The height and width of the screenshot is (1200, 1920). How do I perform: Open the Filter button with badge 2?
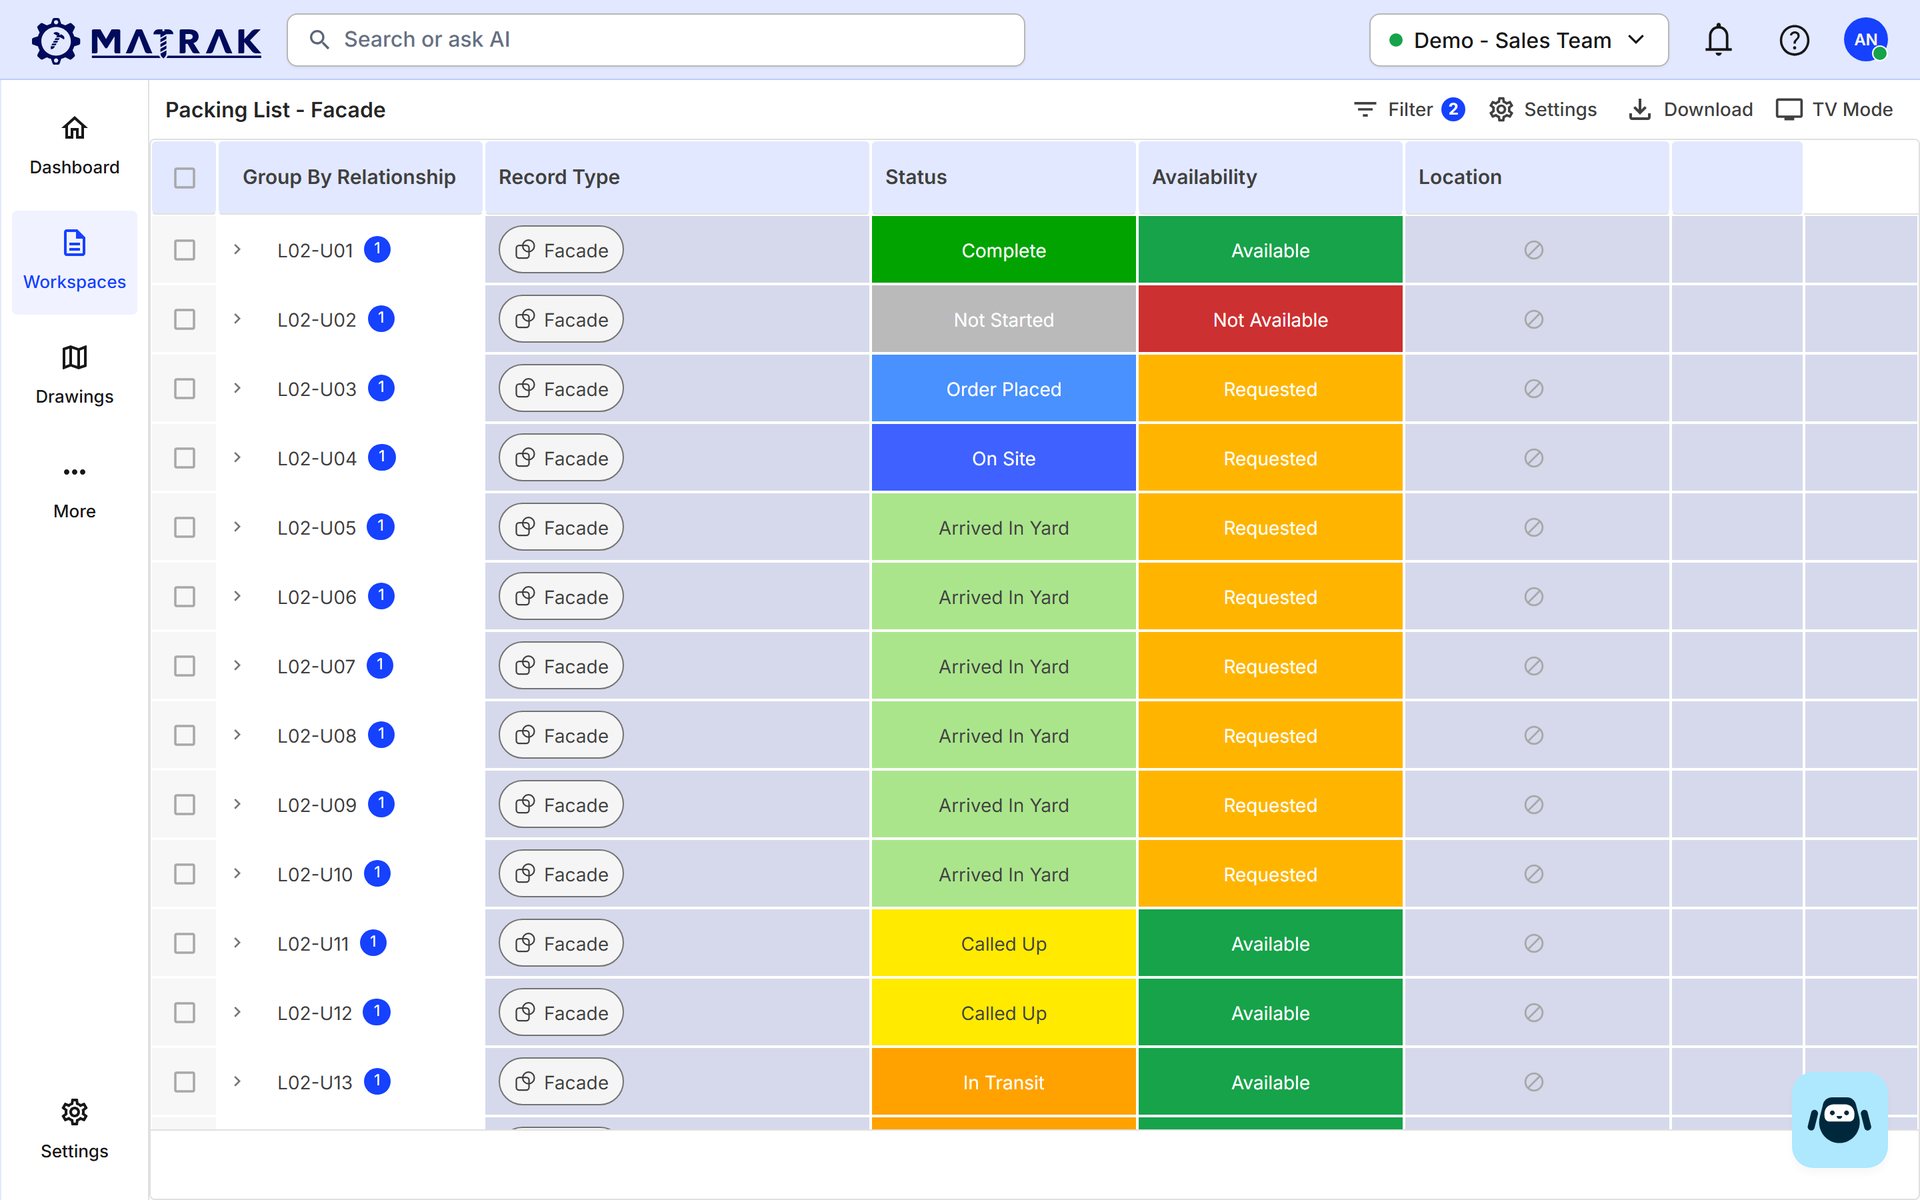(1409, 109)
